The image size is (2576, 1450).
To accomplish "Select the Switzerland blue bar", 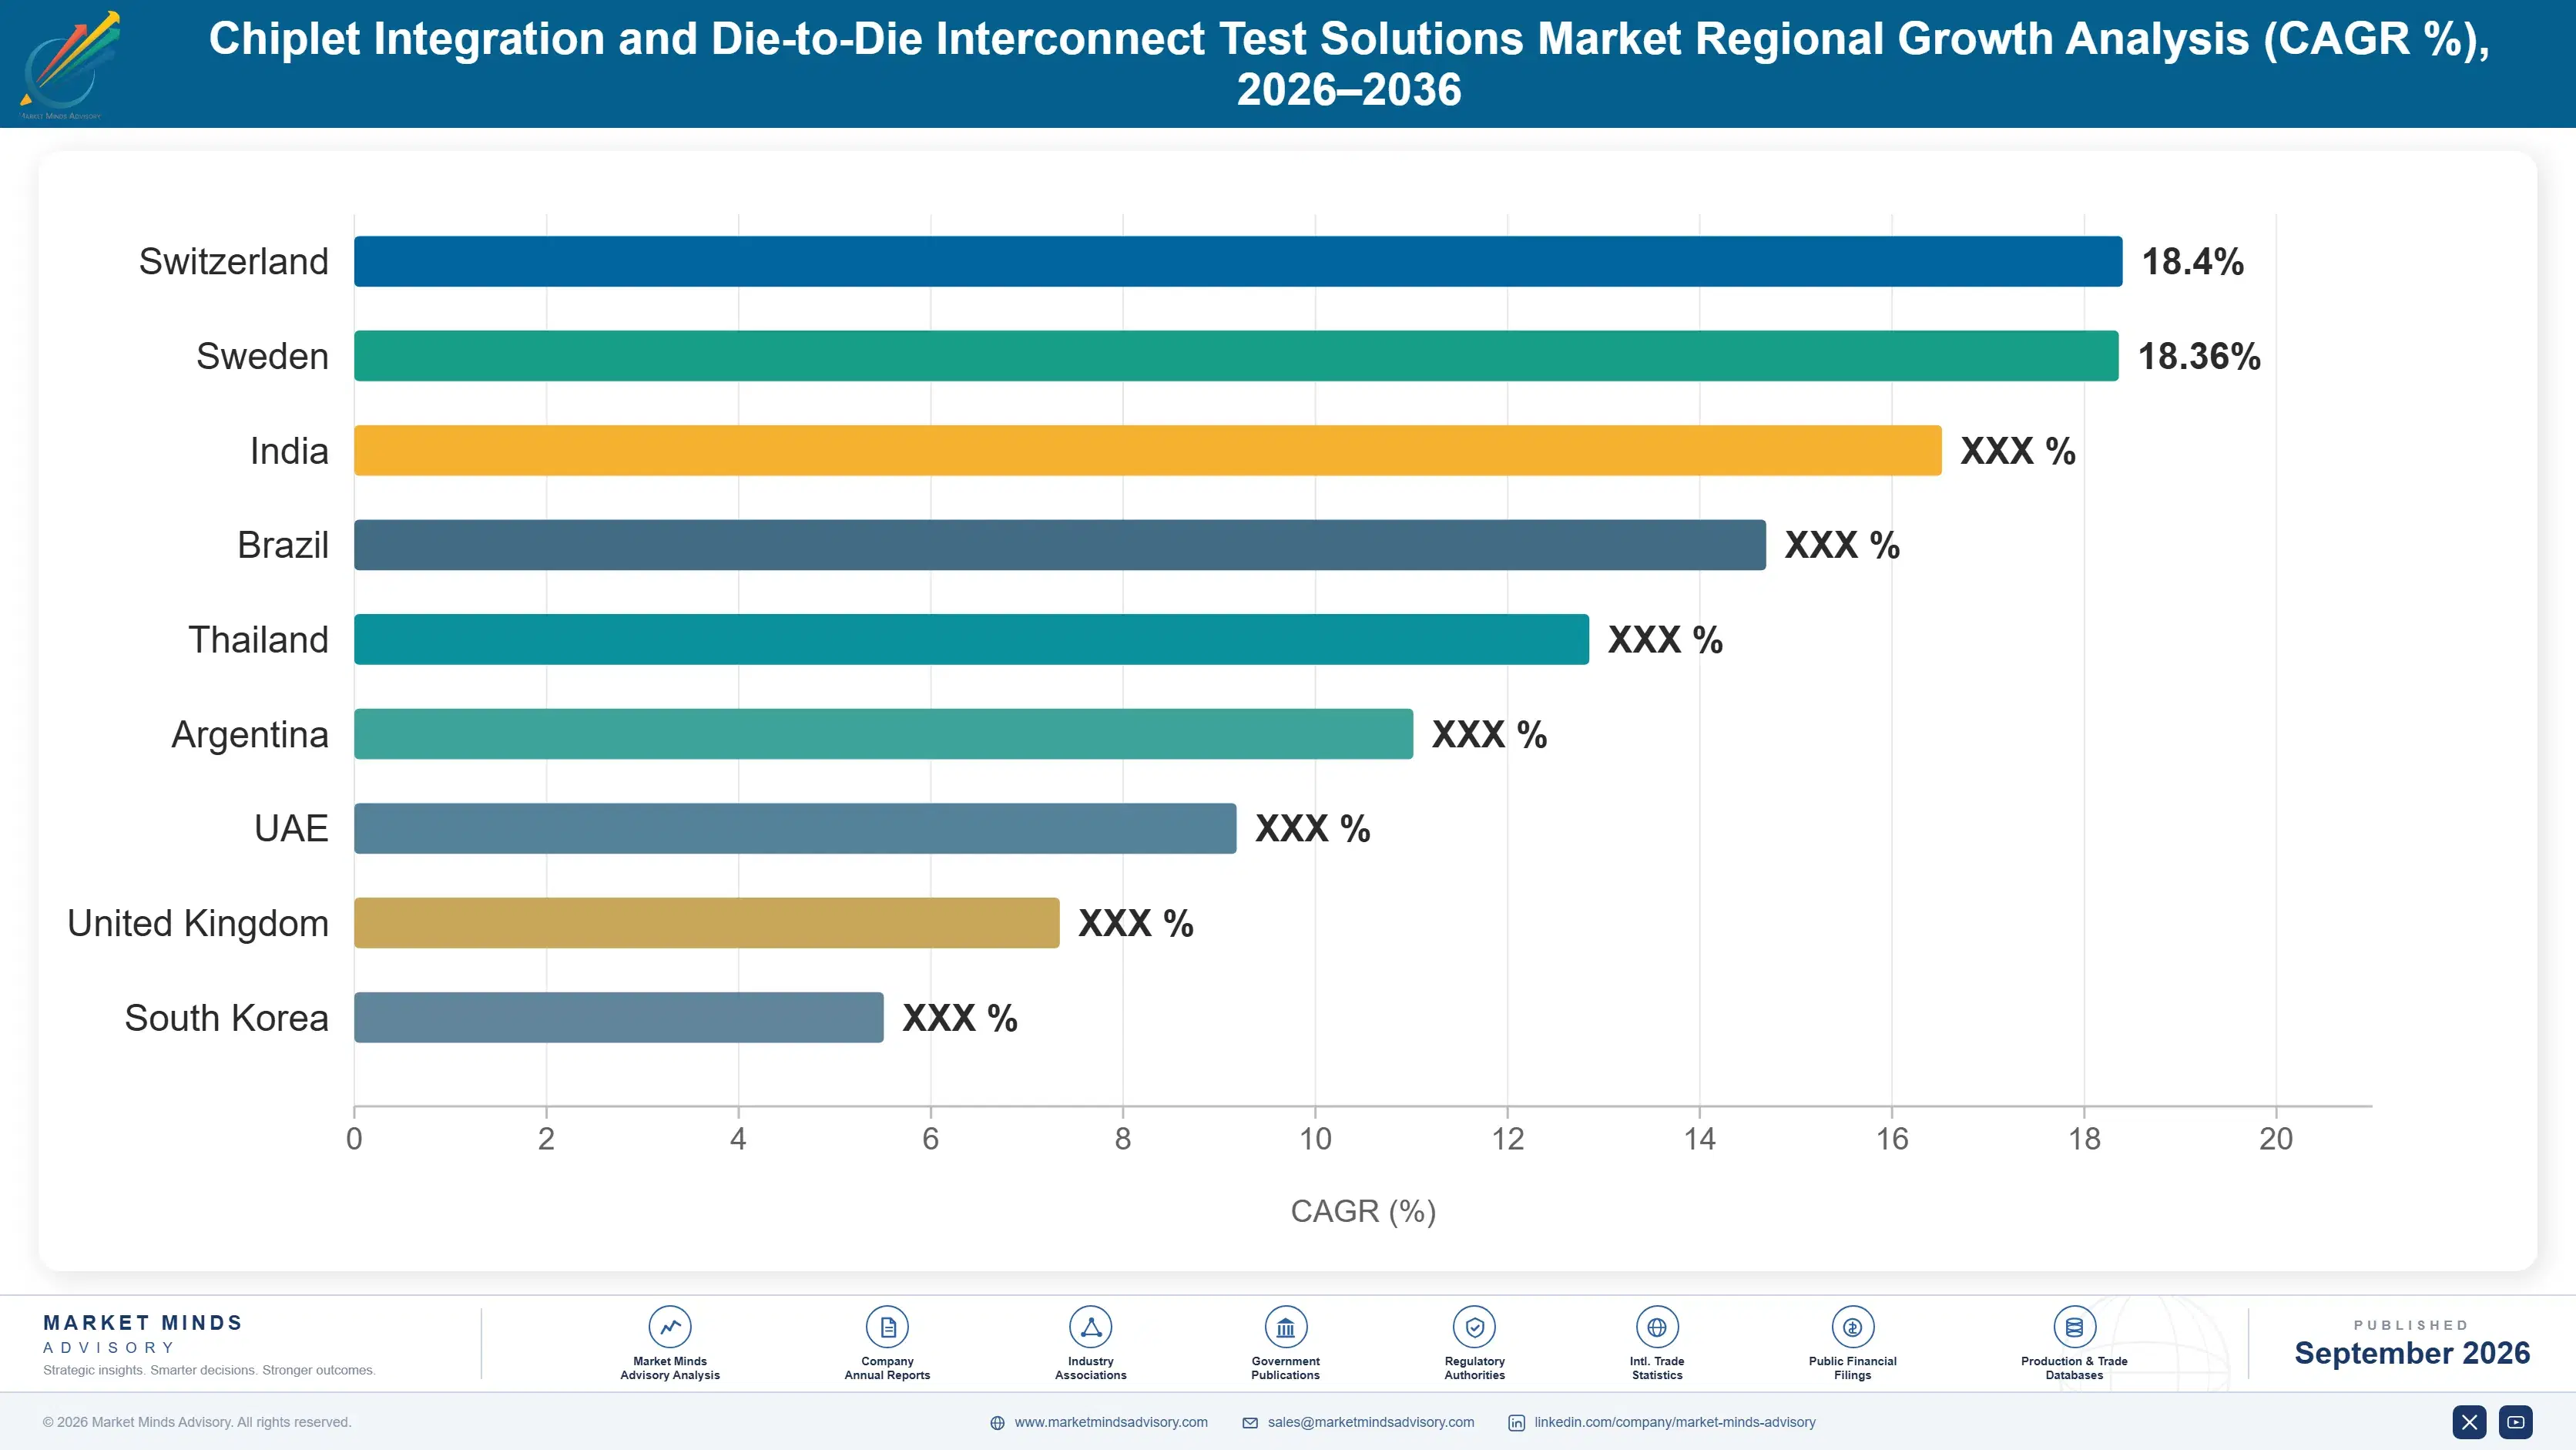I will coord(1238,261).
